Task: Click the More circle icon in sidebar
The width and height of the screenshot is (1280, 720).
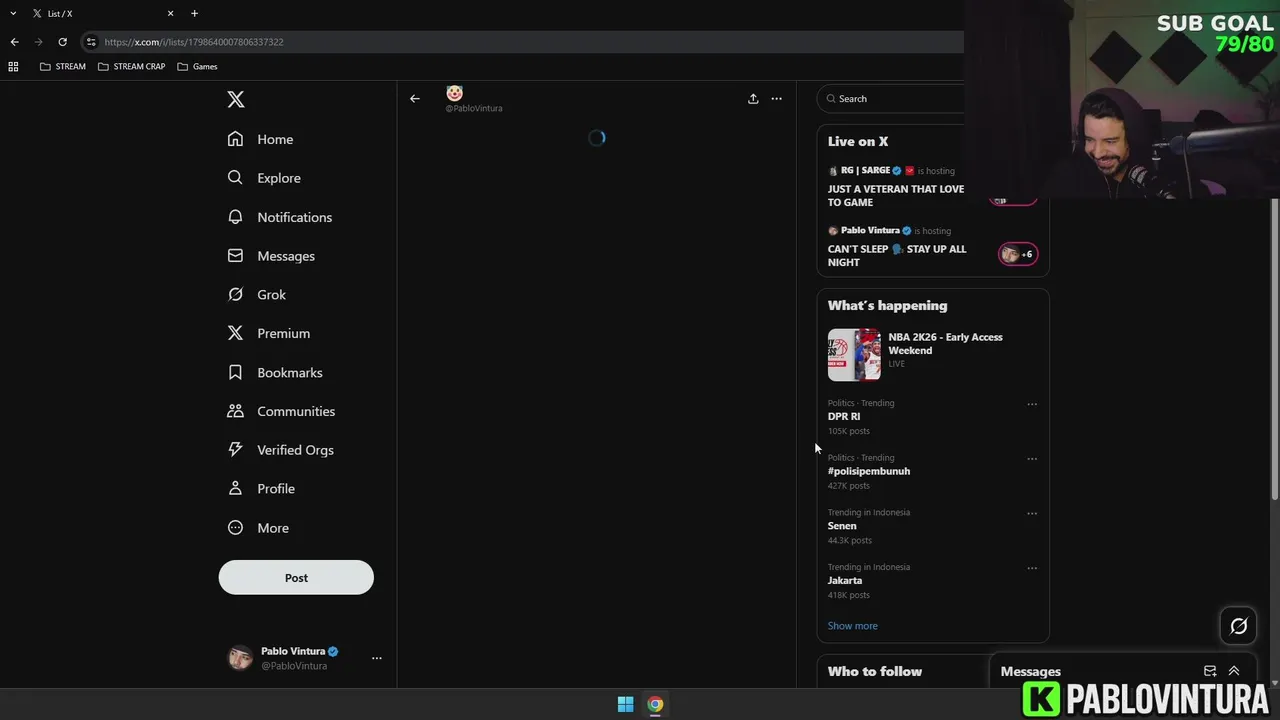Action: (x=235, y=528)
